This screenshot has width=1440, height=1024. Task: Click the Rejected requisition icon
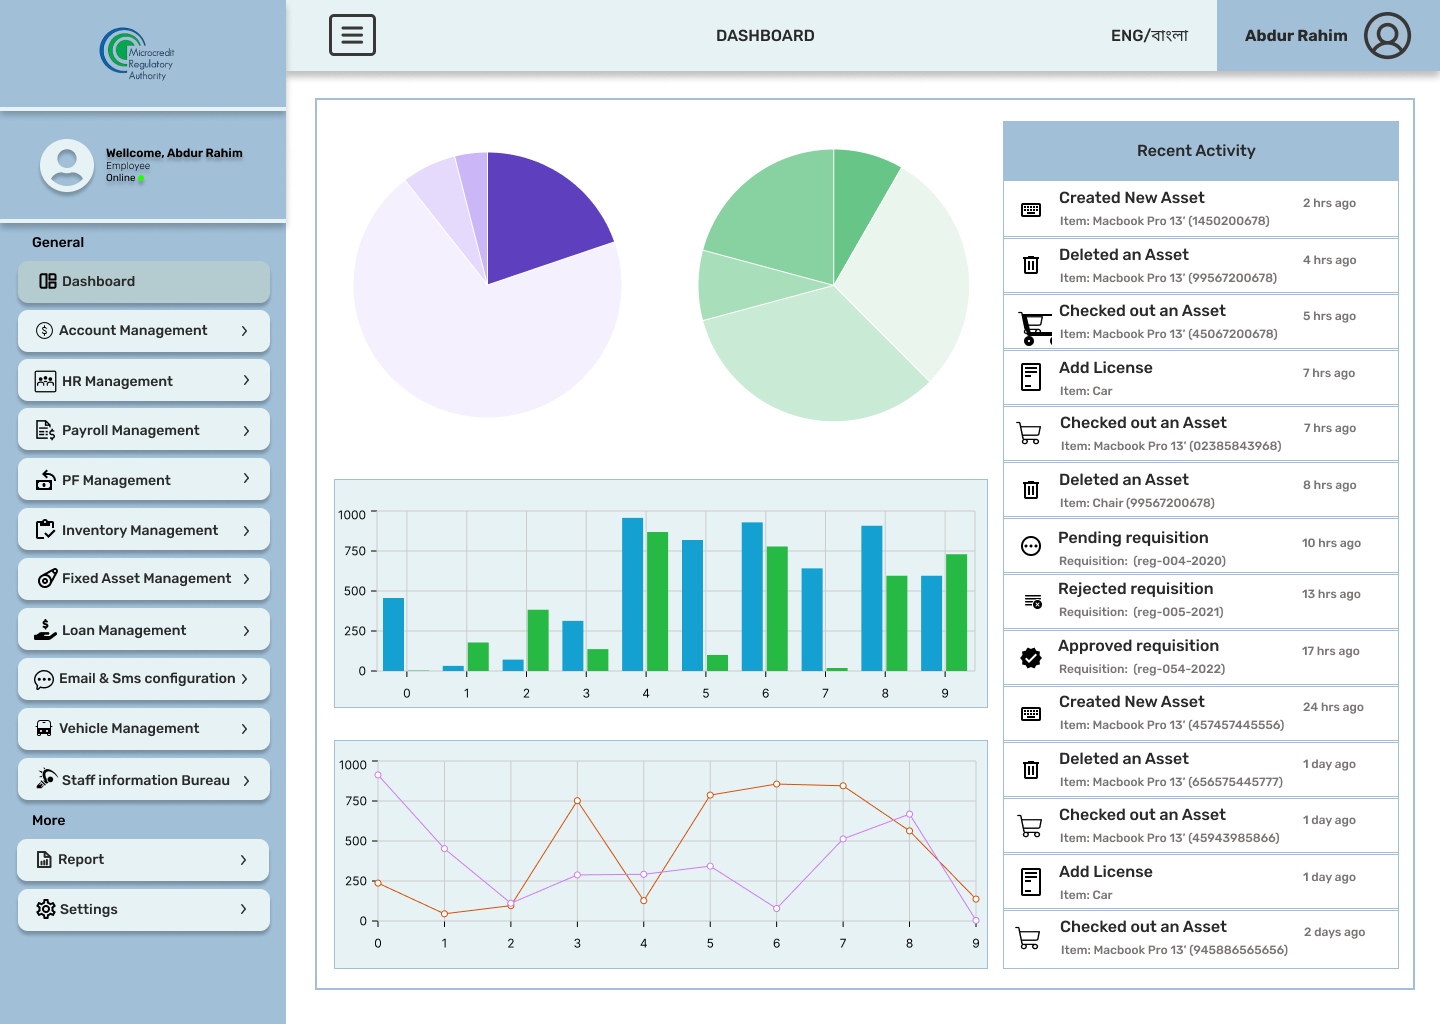tap(1033, 601)
